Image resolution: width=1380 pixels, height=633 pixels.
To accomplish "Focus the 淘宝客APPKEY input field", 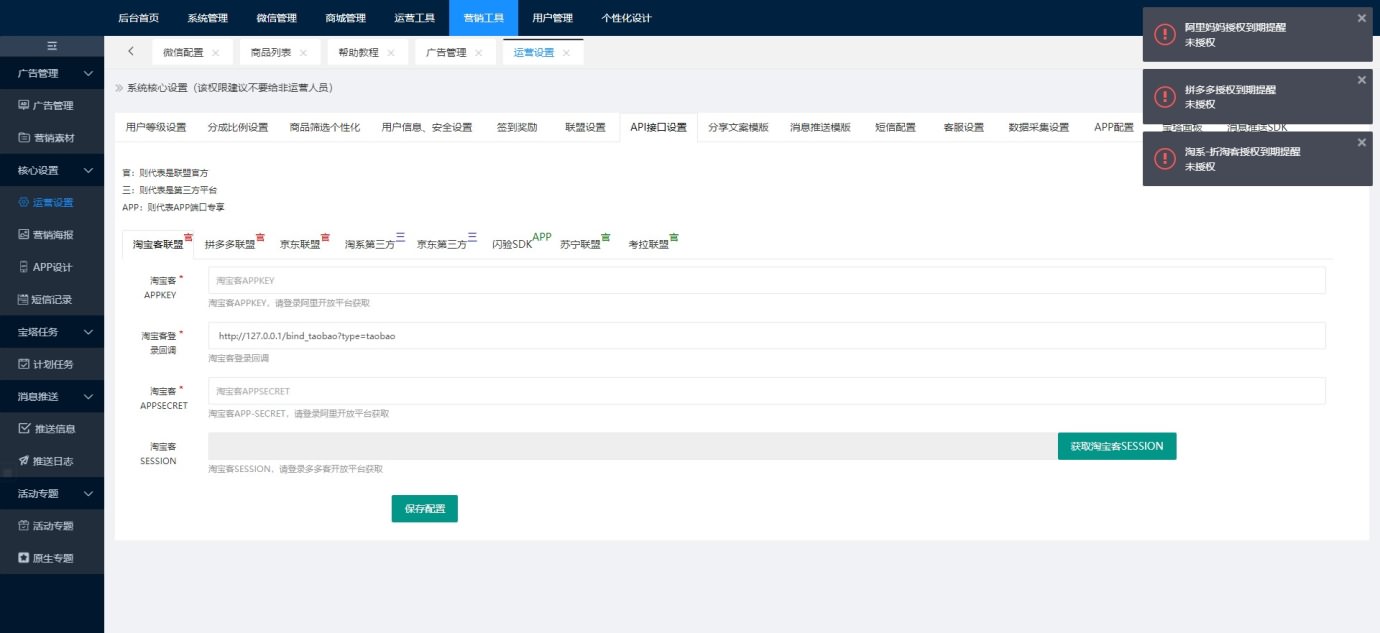I will pyautogui.click(x=767, y=281).
